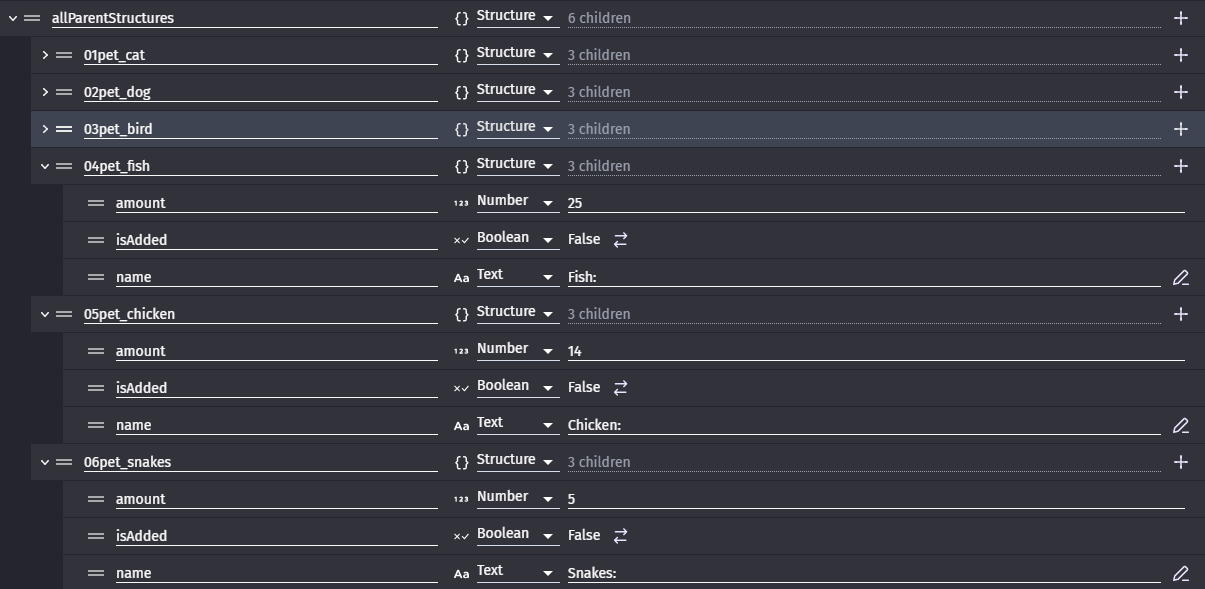Grab drag handle of 03pet_bird row

point(64,129)
